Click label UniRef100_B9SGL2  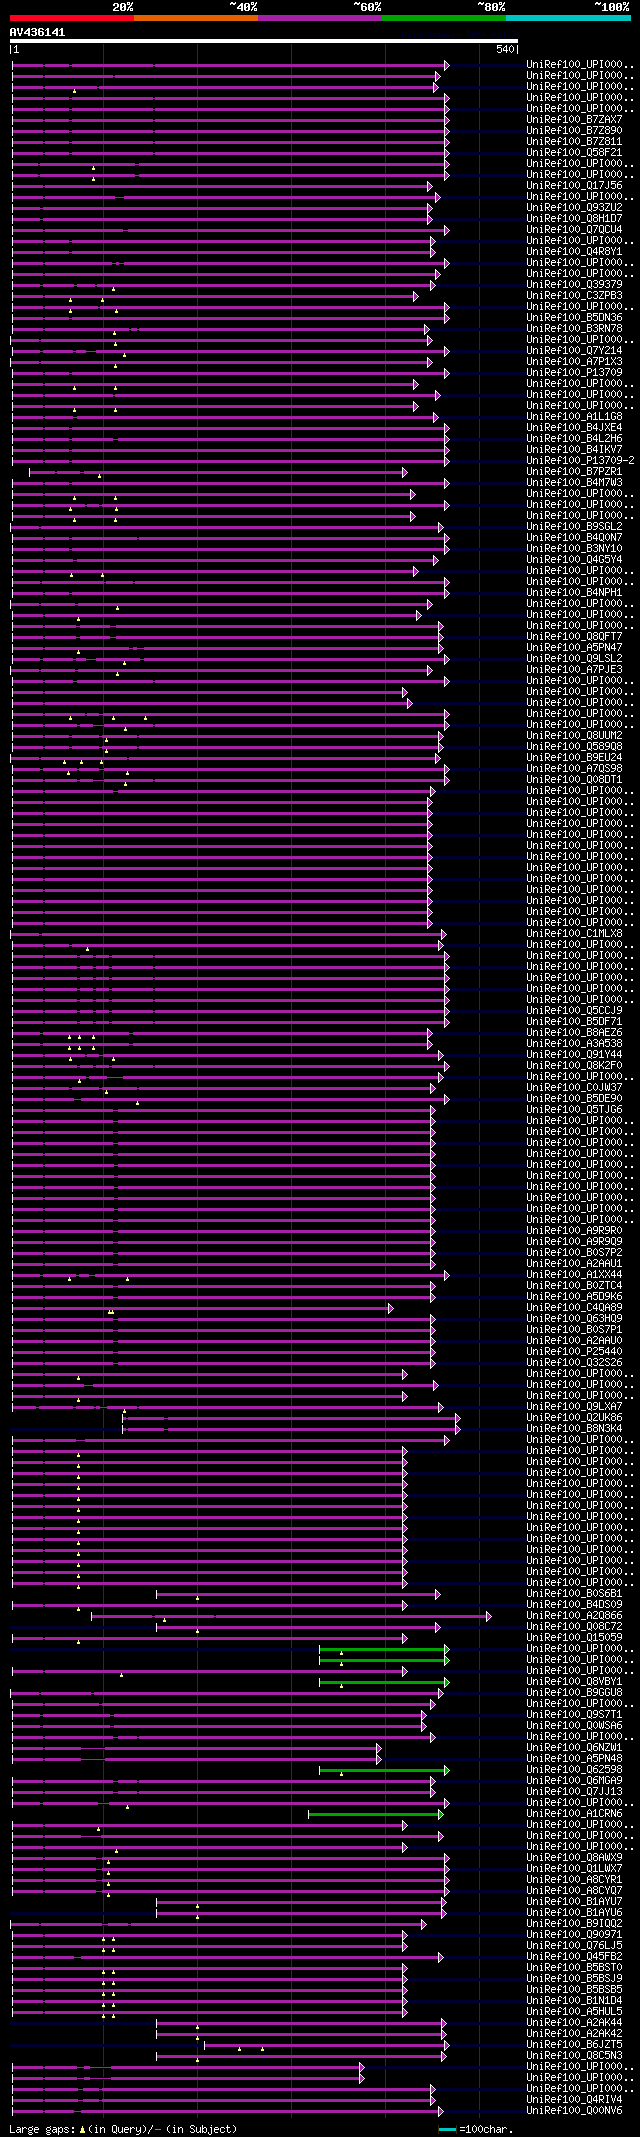click(574, 527)
